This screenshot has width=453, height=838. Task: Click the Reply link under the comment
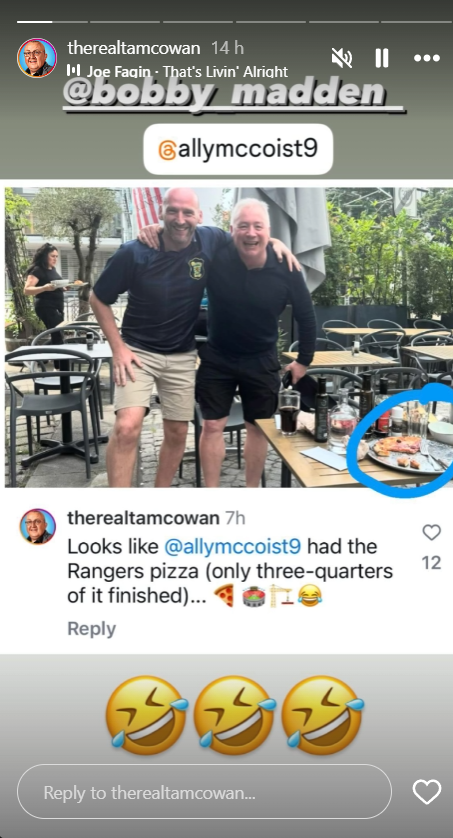(x=91, y=629)
